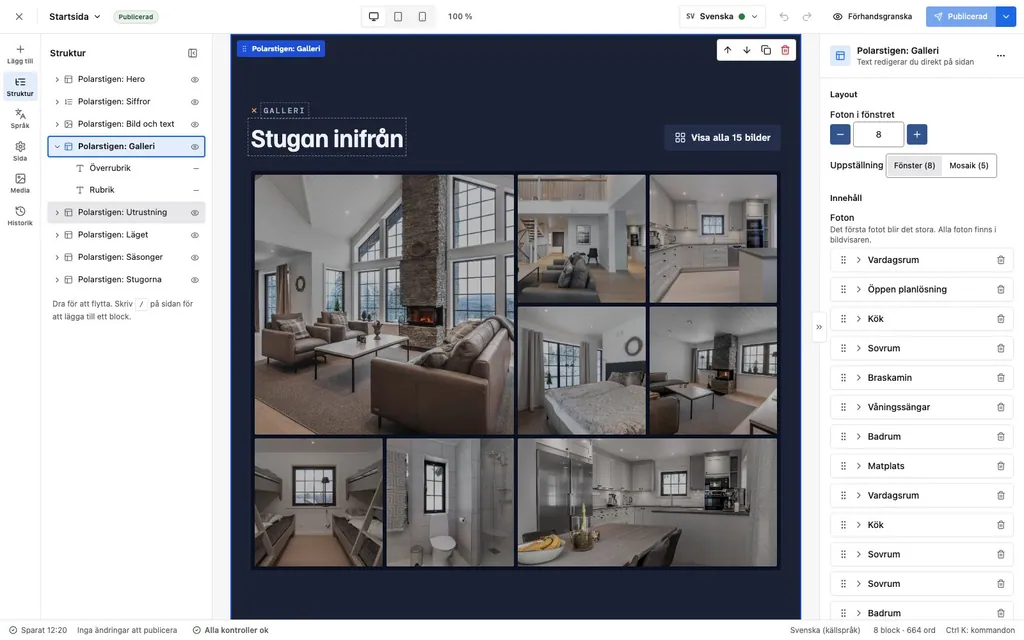The width and height of the screenshot is (1024, 640).
Task: Collapse the Struktur panel icon
Action: coord(193,53)
